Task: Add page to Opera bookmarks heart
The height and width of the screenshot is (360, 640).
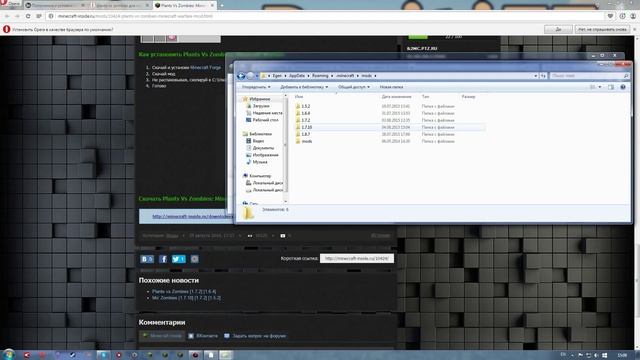Action: pyautogui.click(x=610, y=16)
